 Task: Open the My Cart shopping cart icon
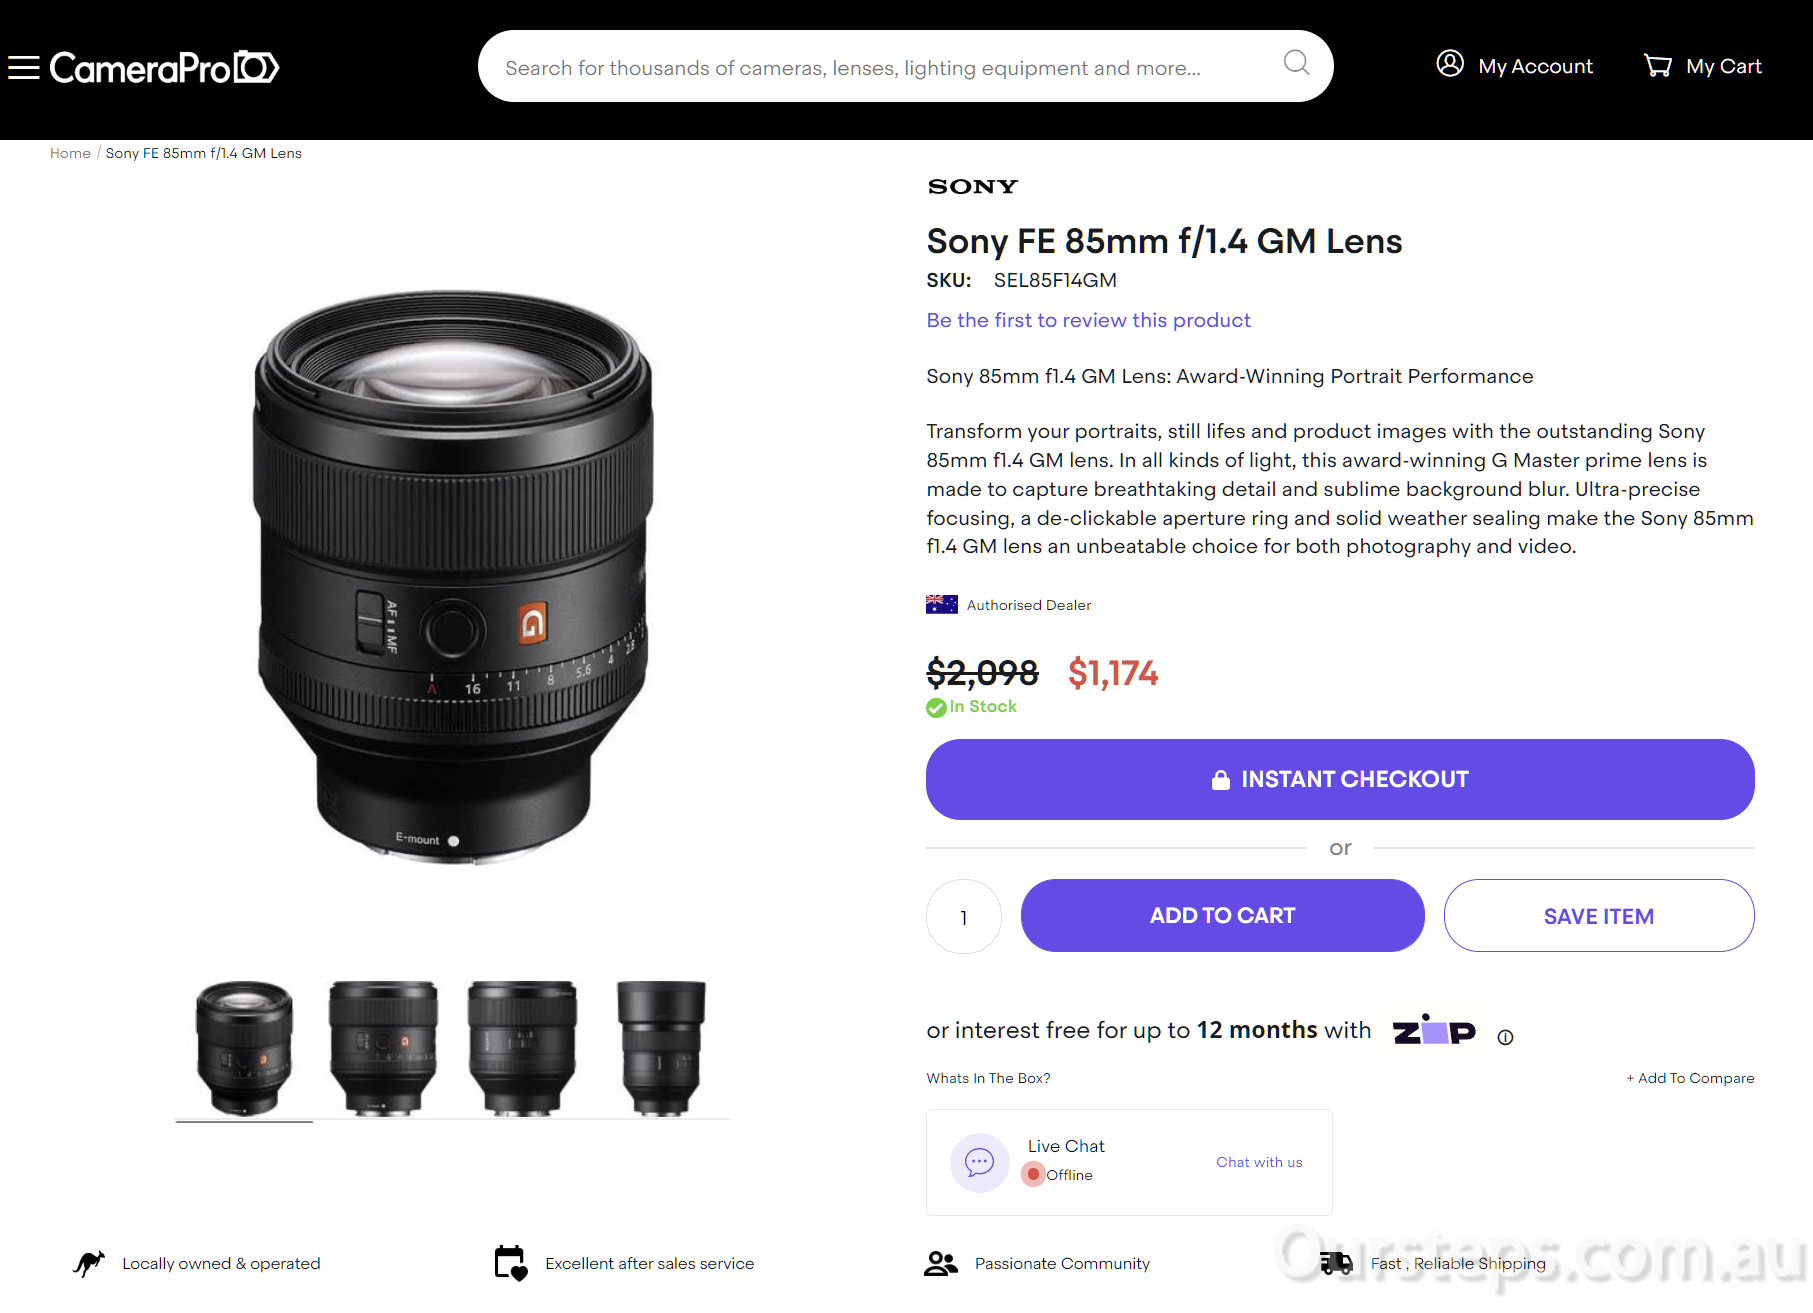(1658, 66)
